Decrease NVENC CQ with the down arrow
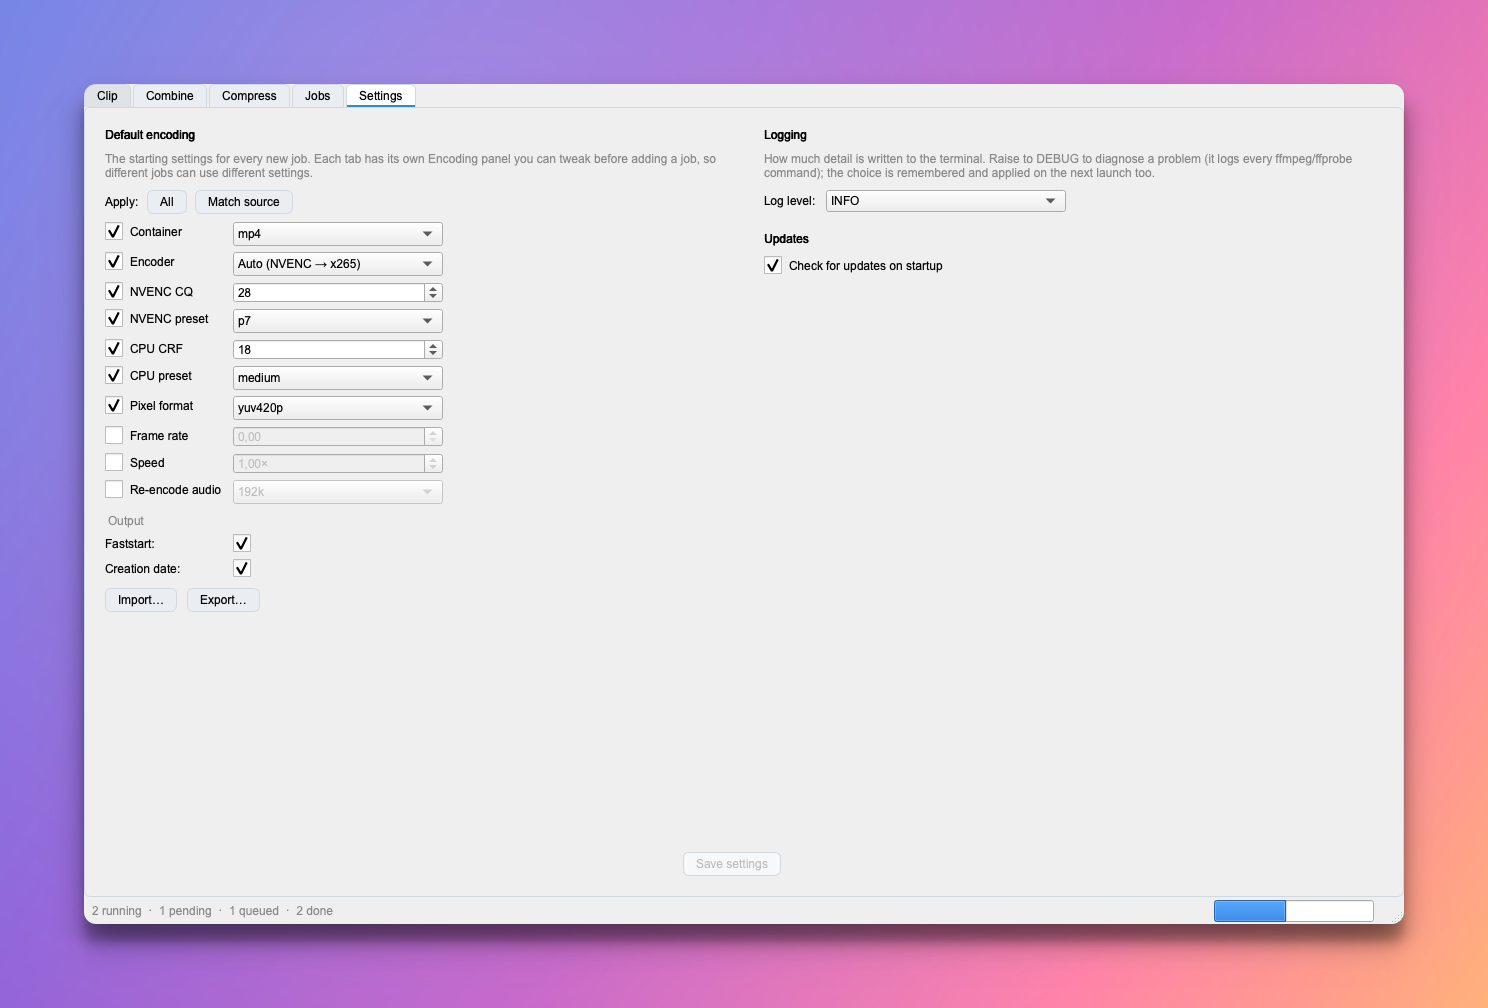1488x1008 pixels. pyautogui.click(x=433, y=297)
